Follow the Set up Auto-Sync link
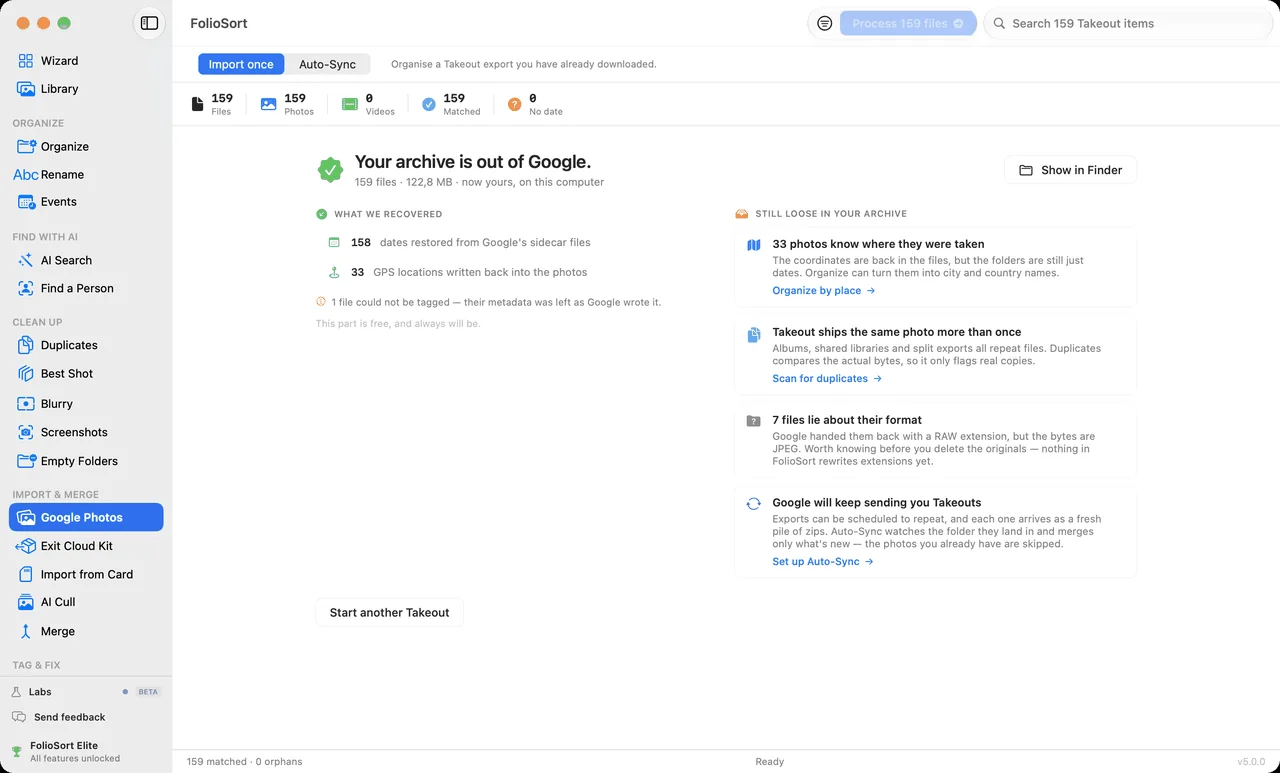 click(x=823, y=562)
